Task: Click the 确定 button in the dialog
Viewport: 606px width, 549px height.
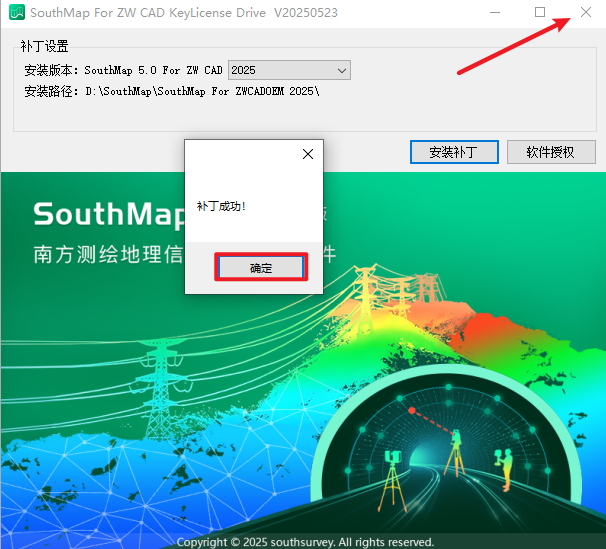Action: (261, 267)
